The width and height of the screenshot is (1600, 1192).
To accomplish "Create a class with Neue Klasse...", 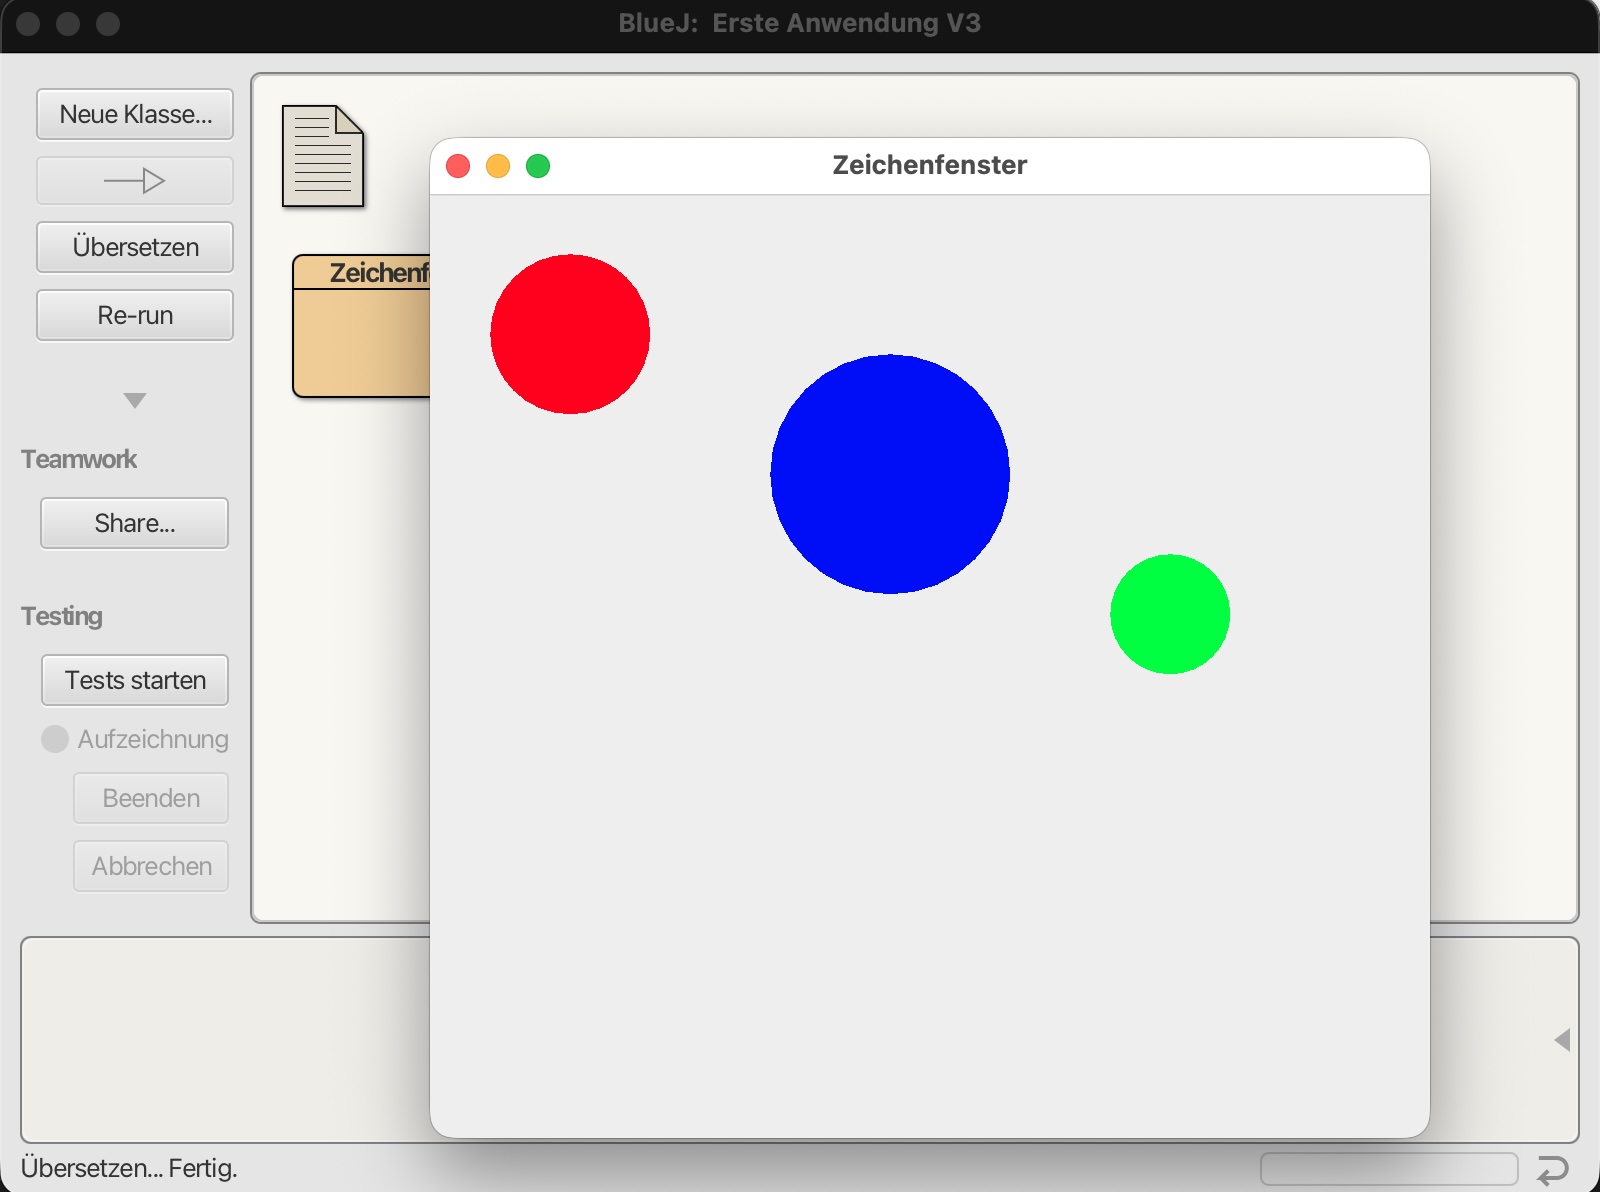I will coord(135,114).
